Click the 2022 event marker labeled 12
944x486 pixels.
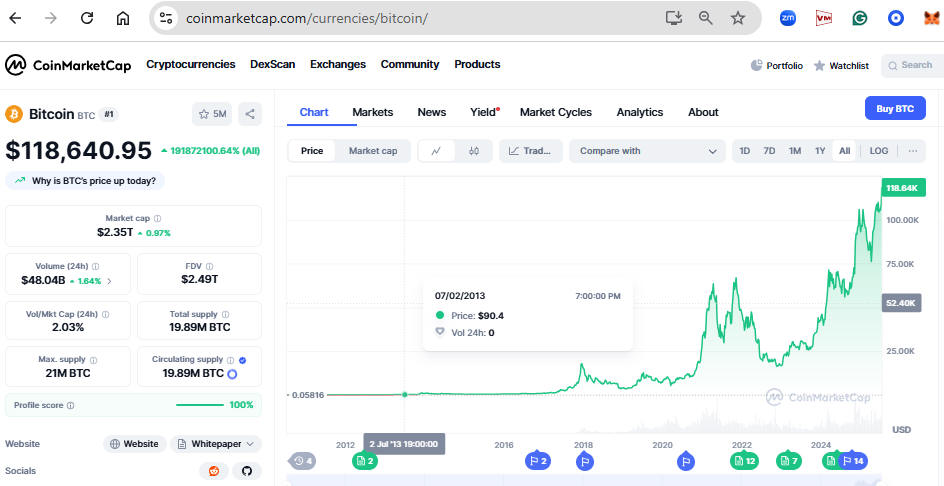coord(744,461)
